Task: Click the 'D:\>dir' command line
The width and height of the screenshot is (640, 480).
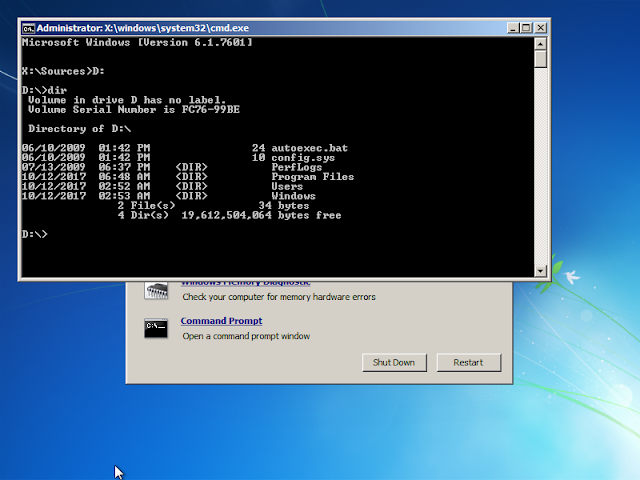Action: coord(44,90)
